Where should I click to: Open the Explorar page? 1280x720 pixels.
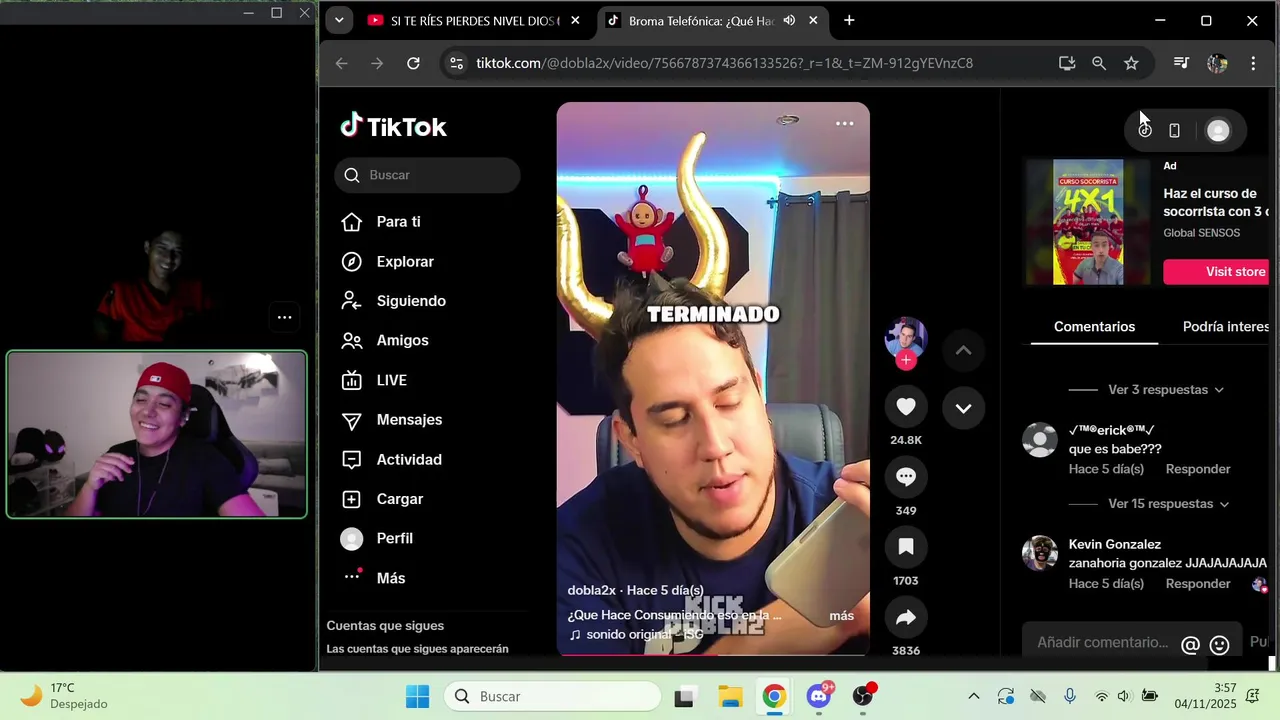[388, 262]
